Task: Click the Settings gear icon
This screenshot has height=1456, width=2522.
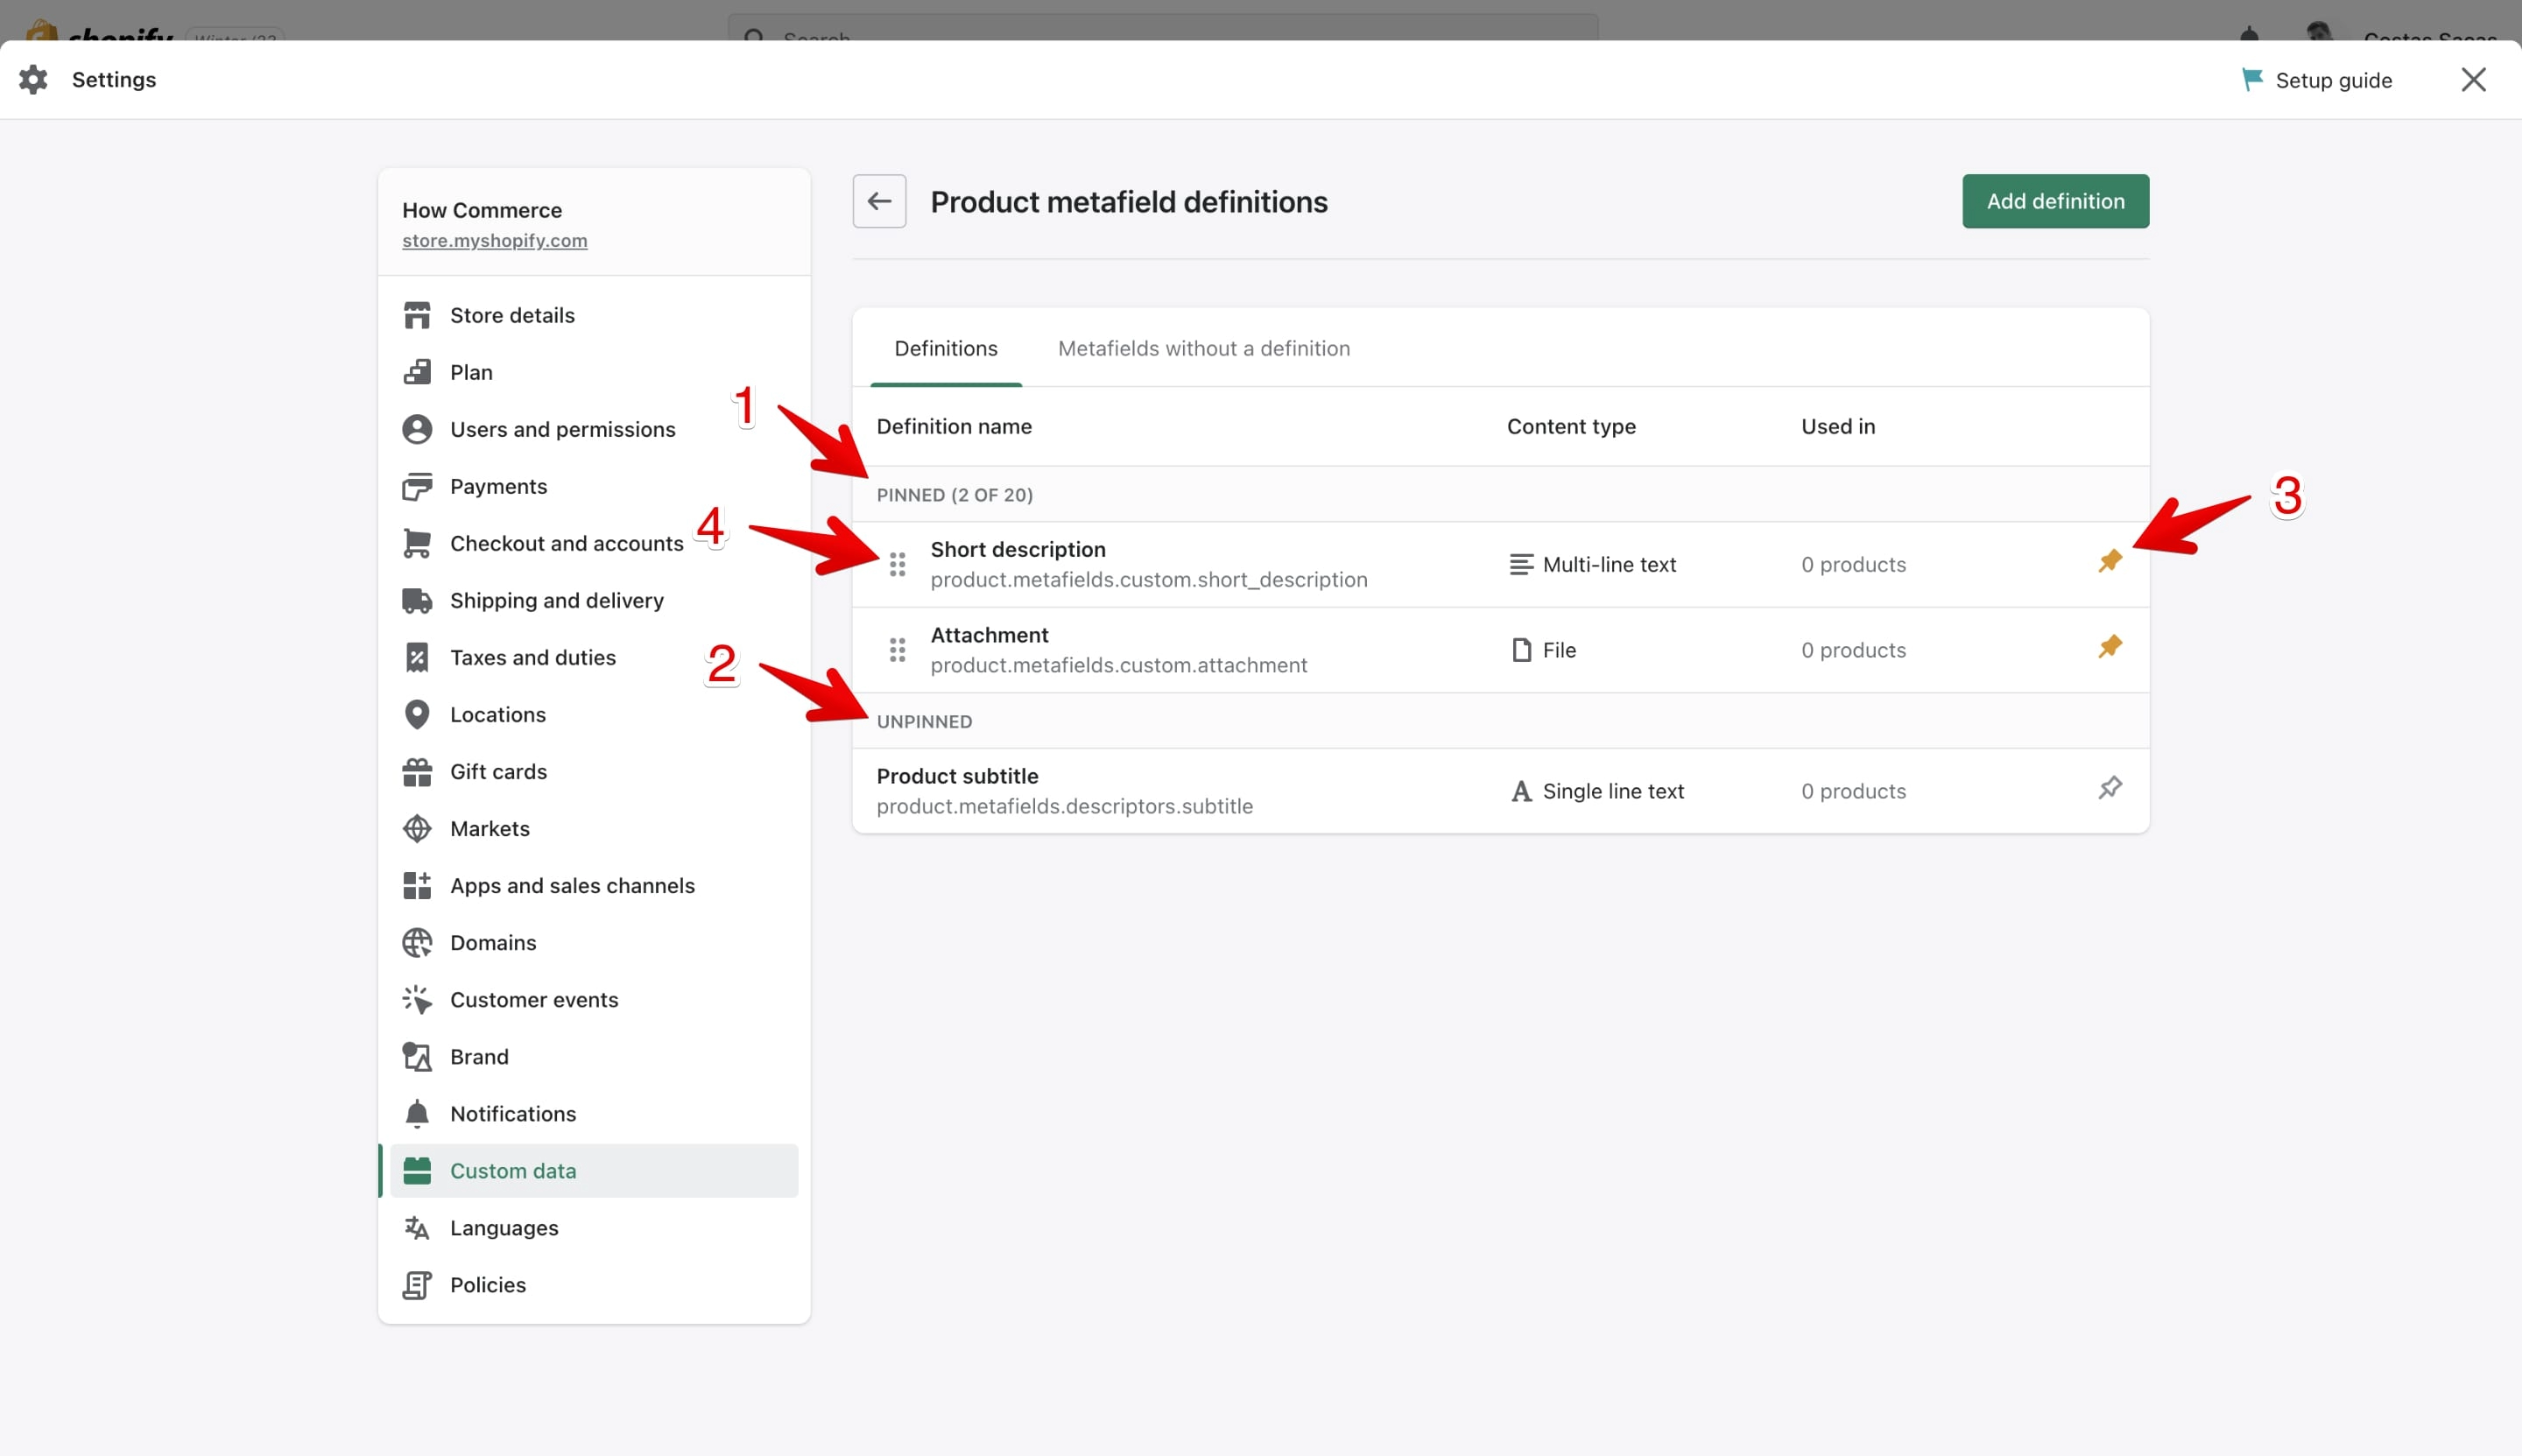Action: [x=33, y=79]
